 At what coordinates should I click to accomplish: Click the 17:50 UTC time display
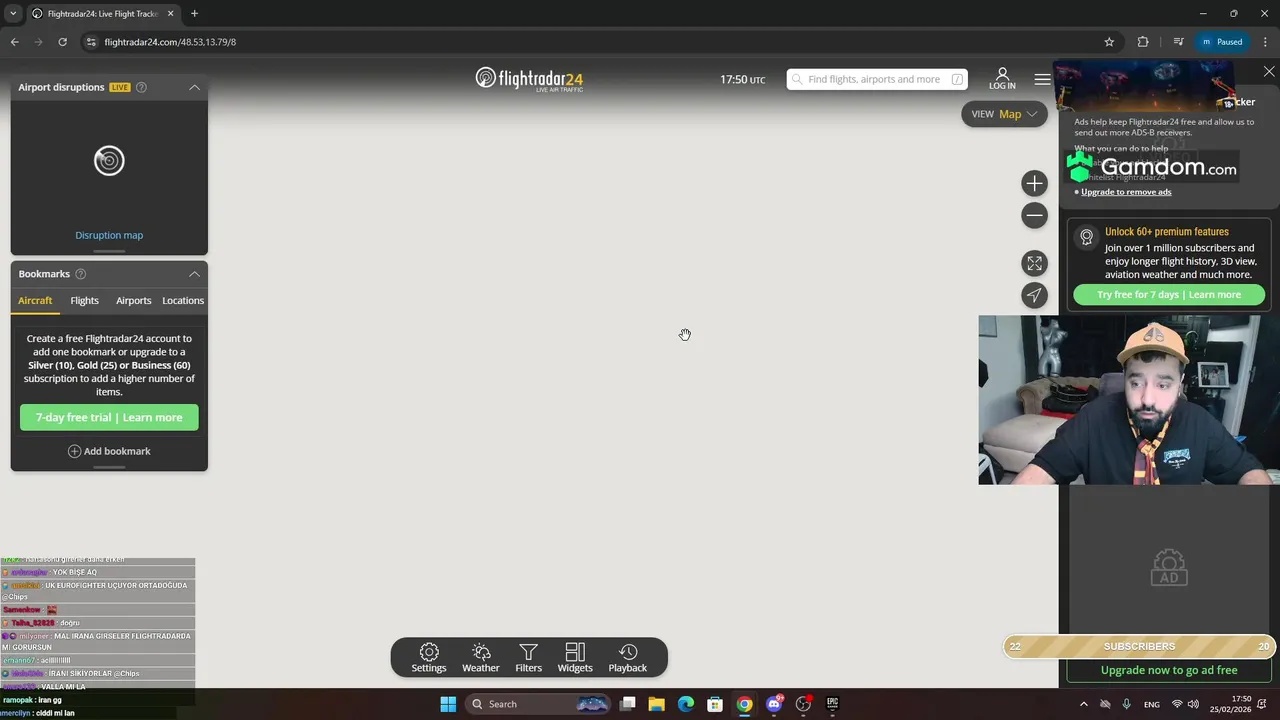pyautogui.click(x=742, y=80)
